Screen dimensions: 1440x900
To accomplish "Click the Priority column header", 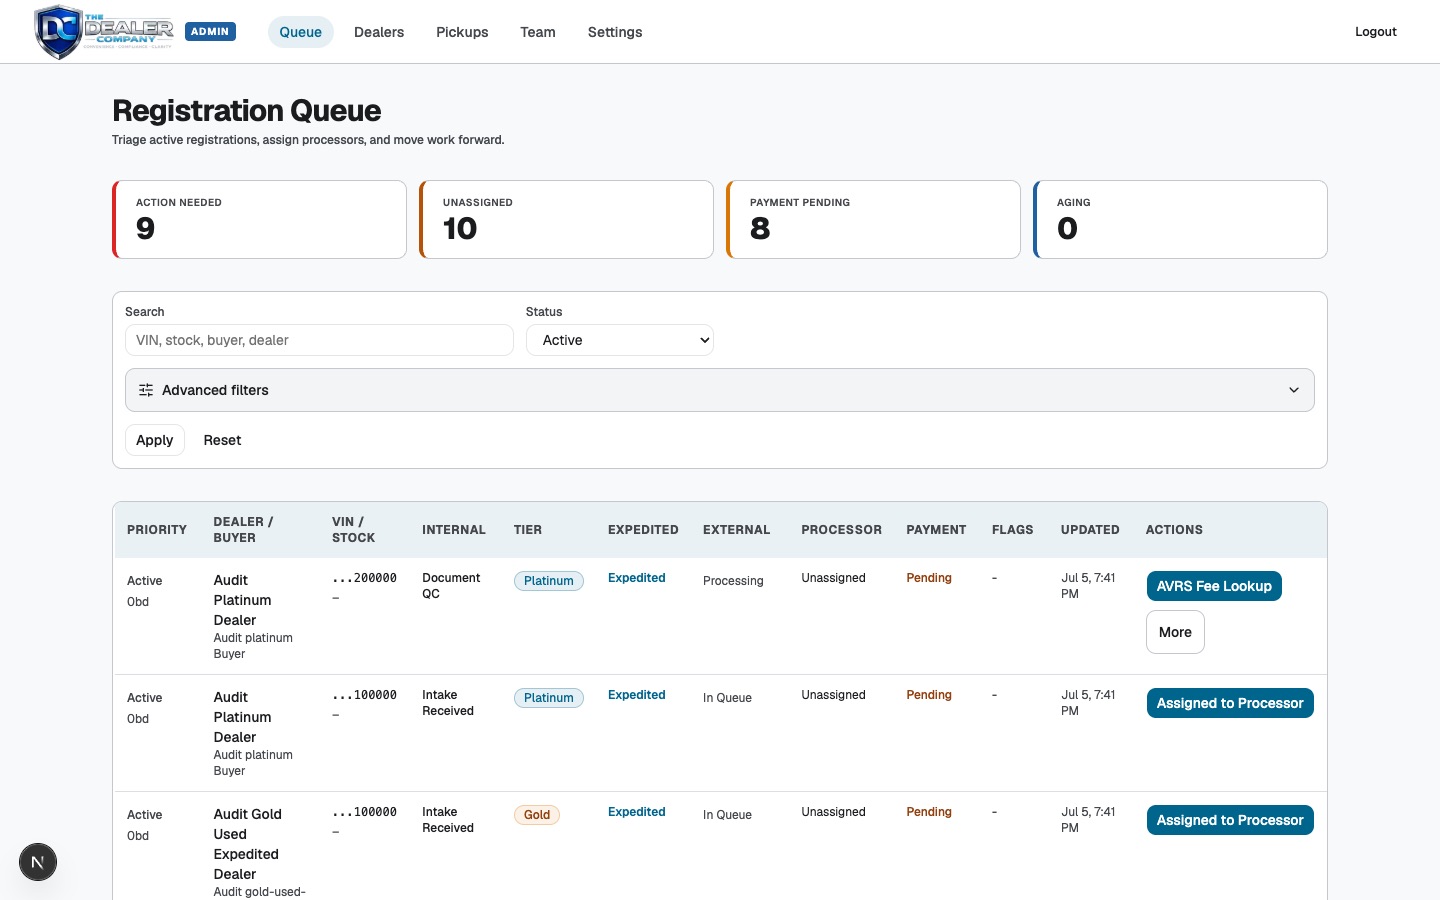I will (x=157, y=530).
